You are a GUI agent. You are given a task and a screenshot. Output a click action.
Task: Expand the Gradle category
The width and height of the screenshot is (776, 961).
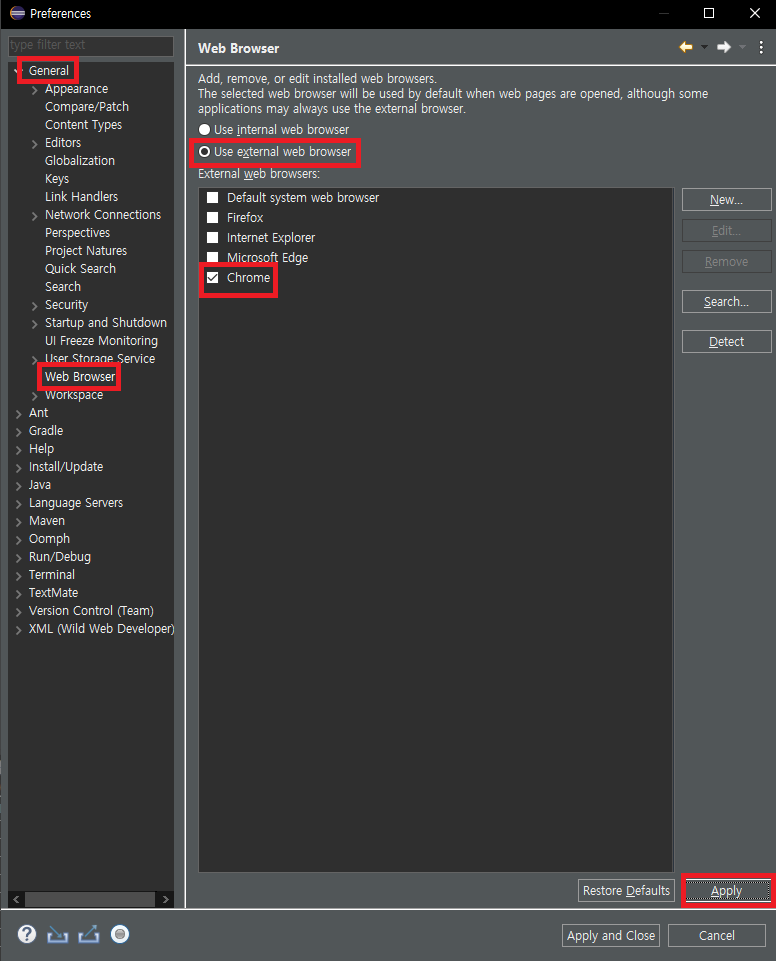19,431
